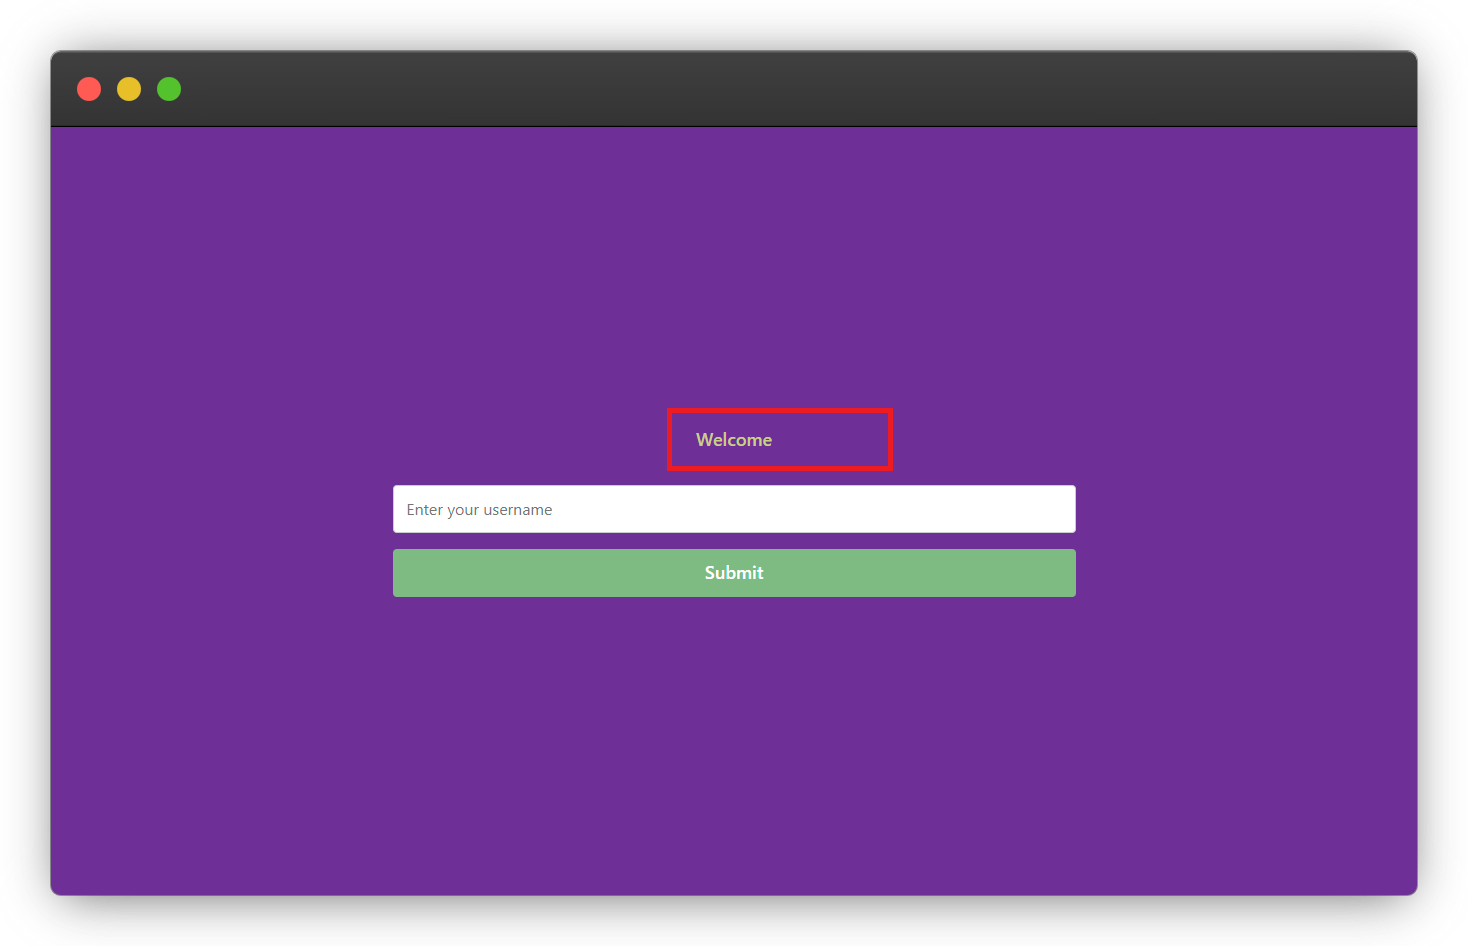Maximize the window using the green titlebar button
This screenshot has width=1468, height=946.
tap(169, 89)
